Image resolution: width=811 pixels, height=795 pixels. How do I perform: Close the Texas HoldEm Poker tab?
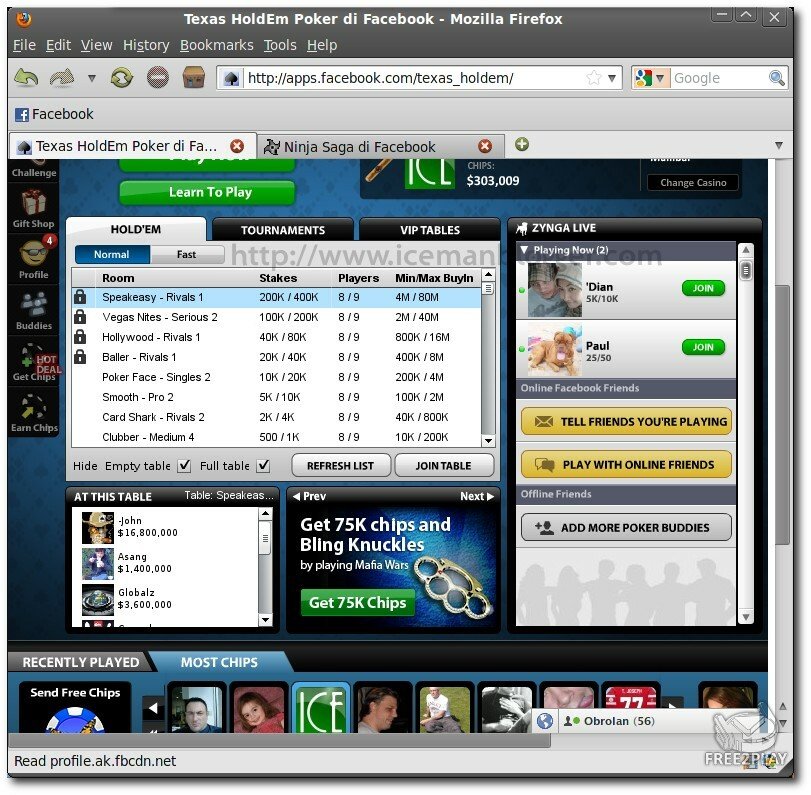(x=237, y=146)
